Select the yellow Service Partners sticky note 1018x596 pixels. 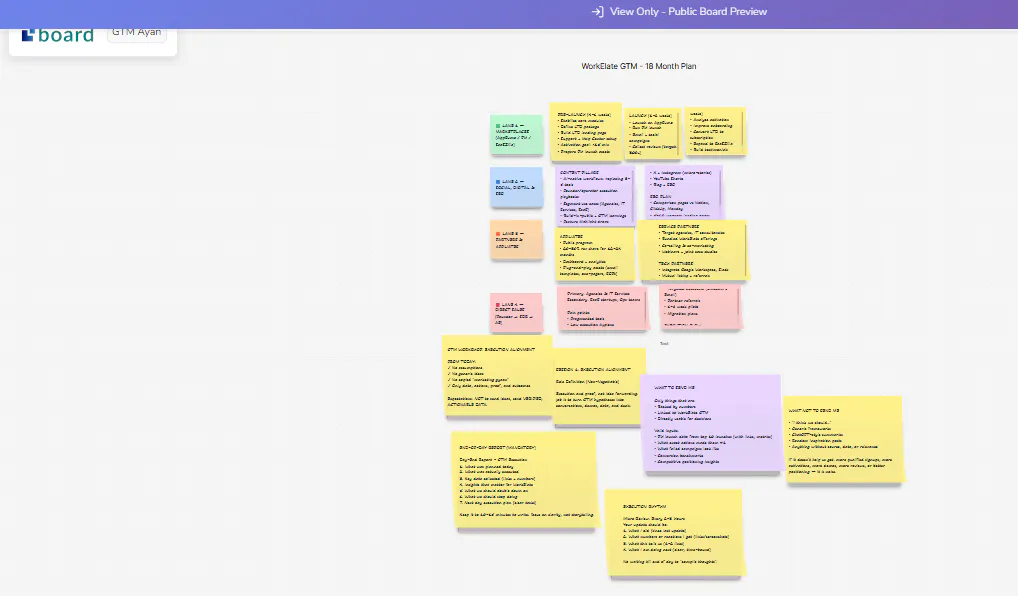(x=693, y=251)
